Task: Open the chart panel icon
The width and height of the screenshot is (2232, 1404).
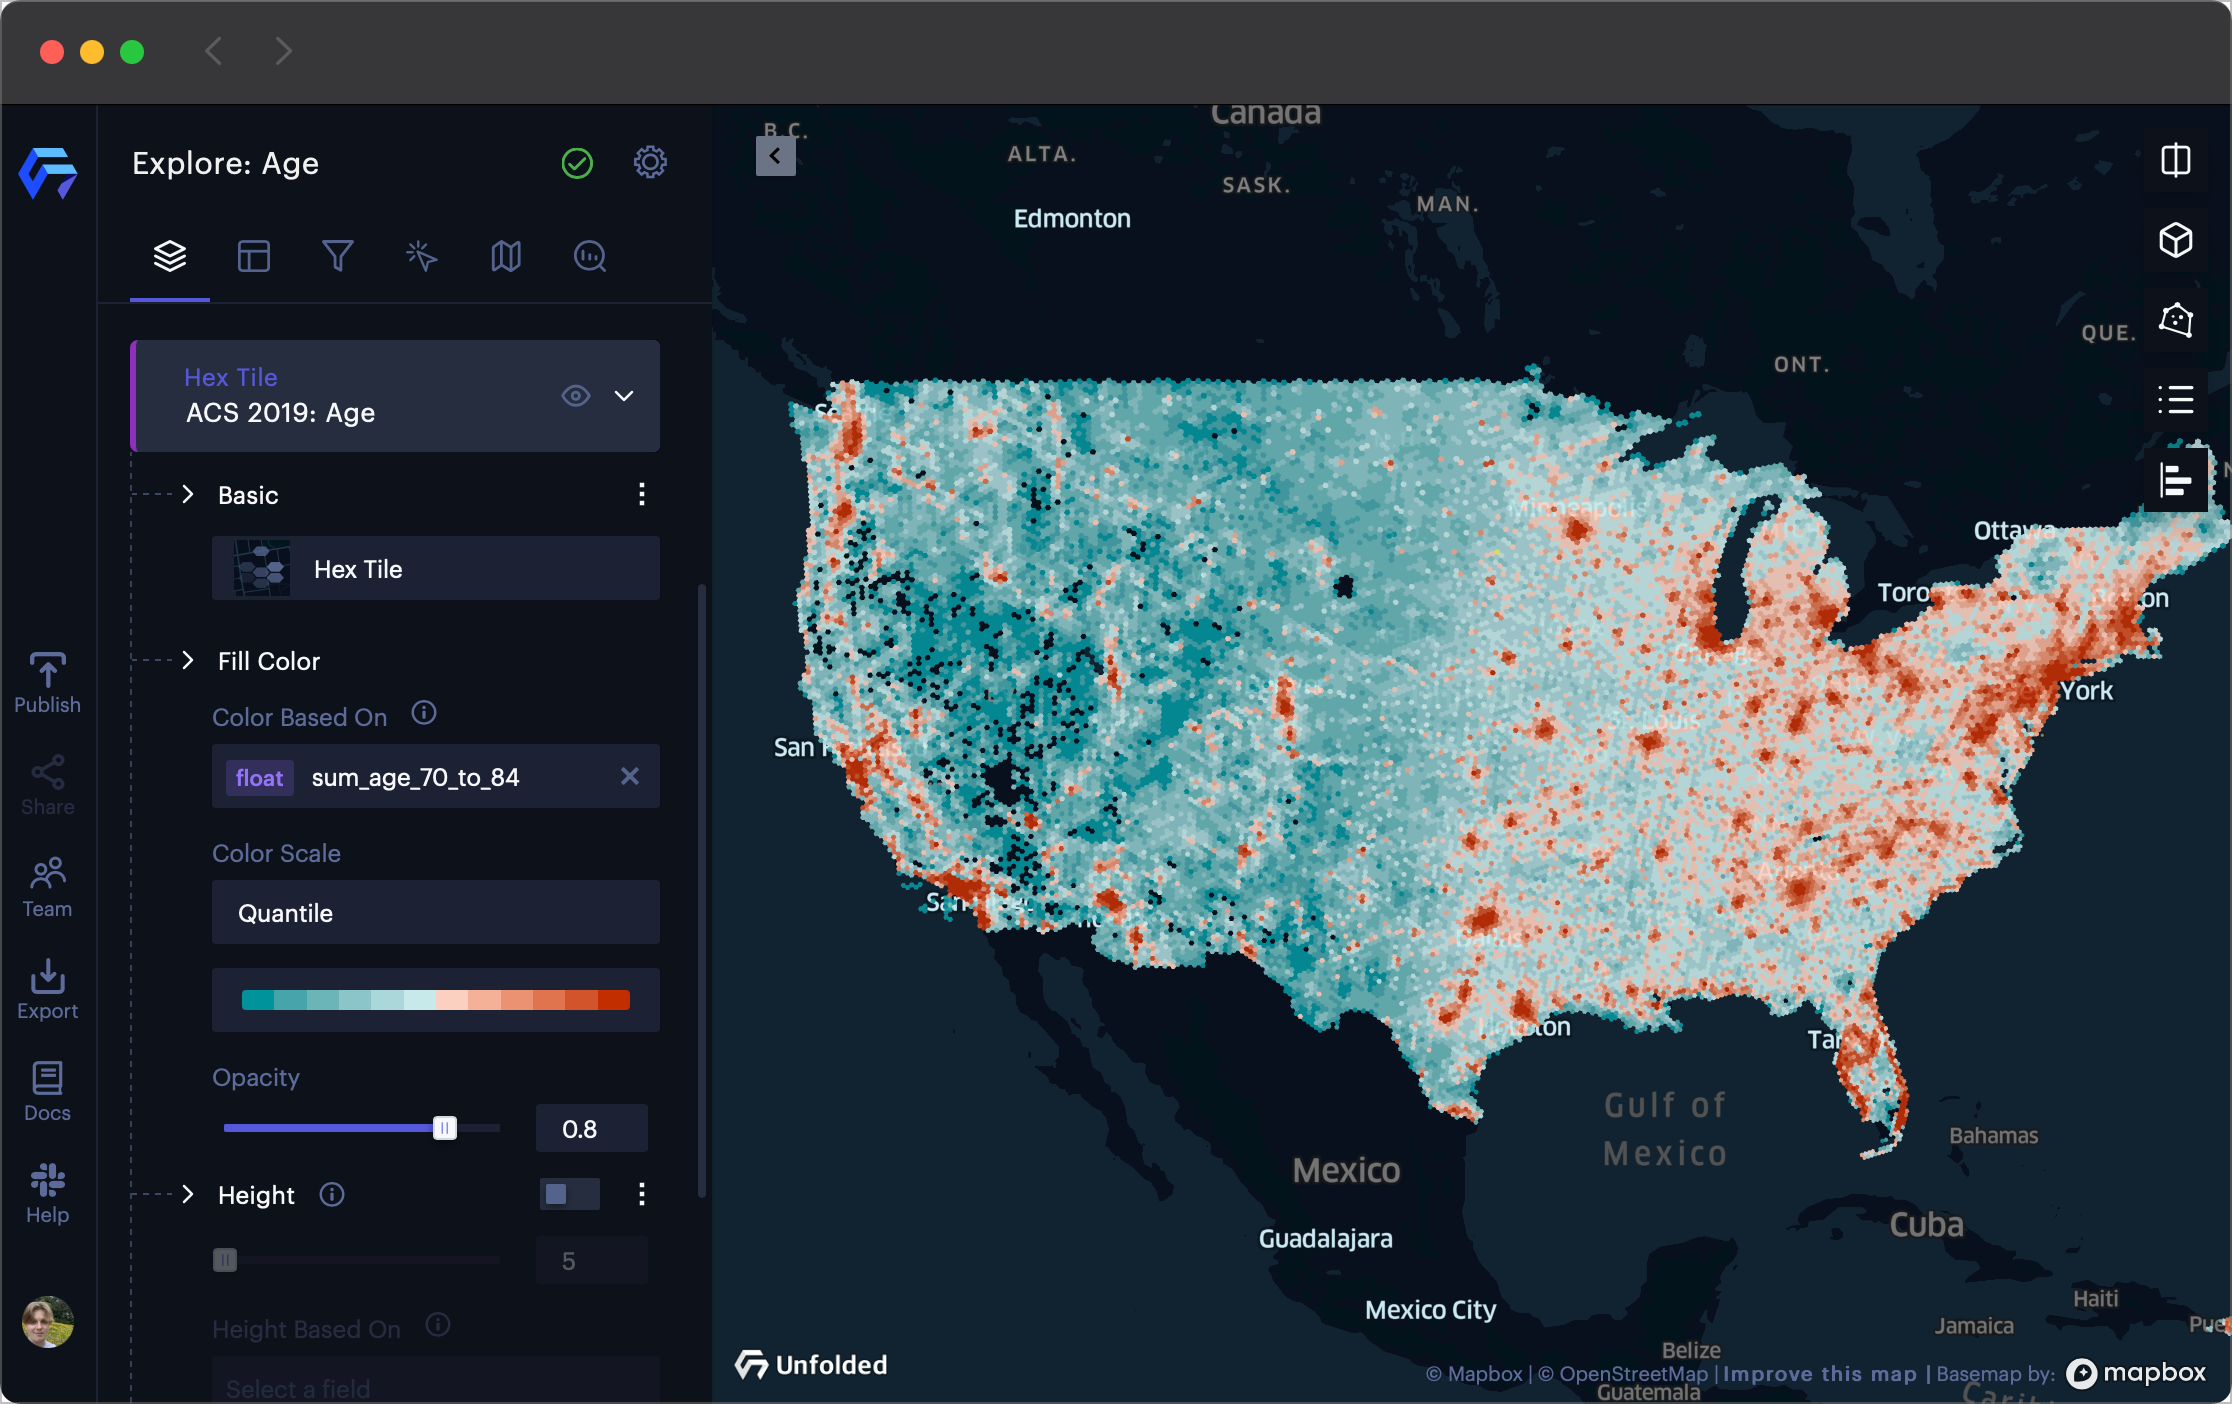Action: pos(2175,480)
